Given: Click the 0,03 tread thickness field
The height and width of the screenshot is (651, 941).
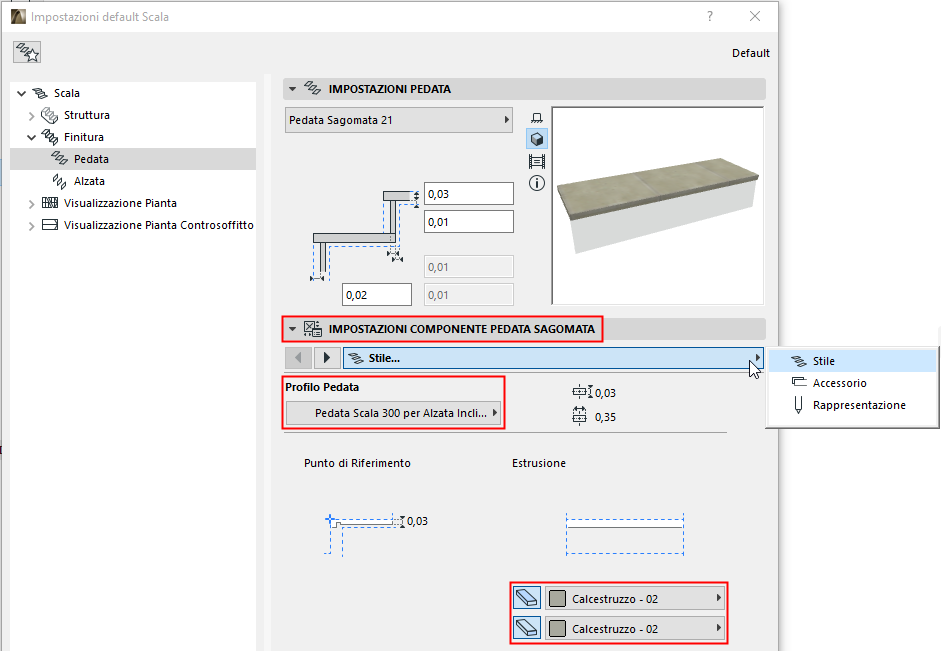Looking at the screenshot, I should click(468, 193).
